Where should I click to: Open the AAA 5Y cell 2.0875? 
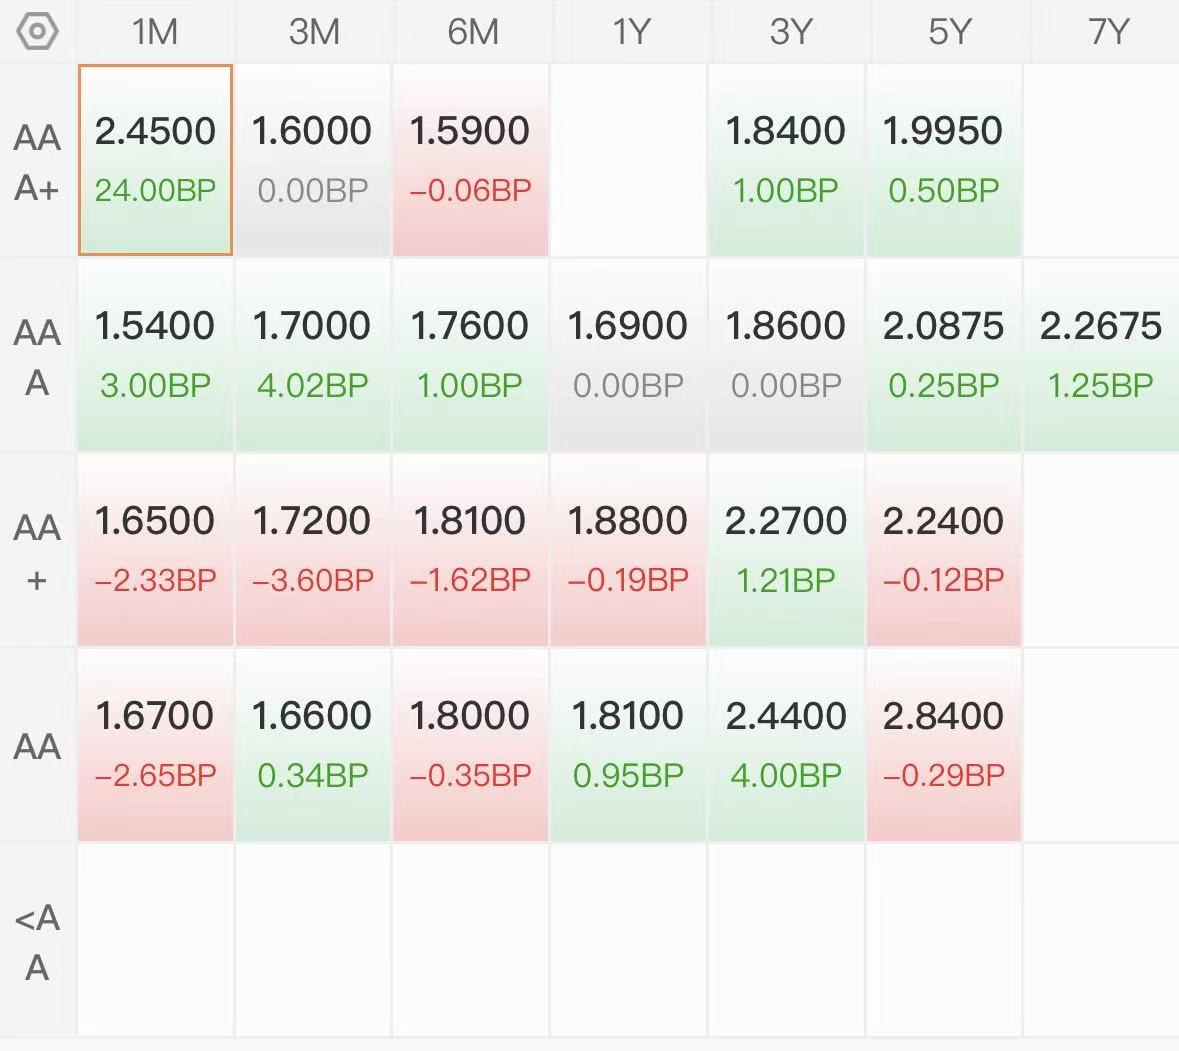944,355
